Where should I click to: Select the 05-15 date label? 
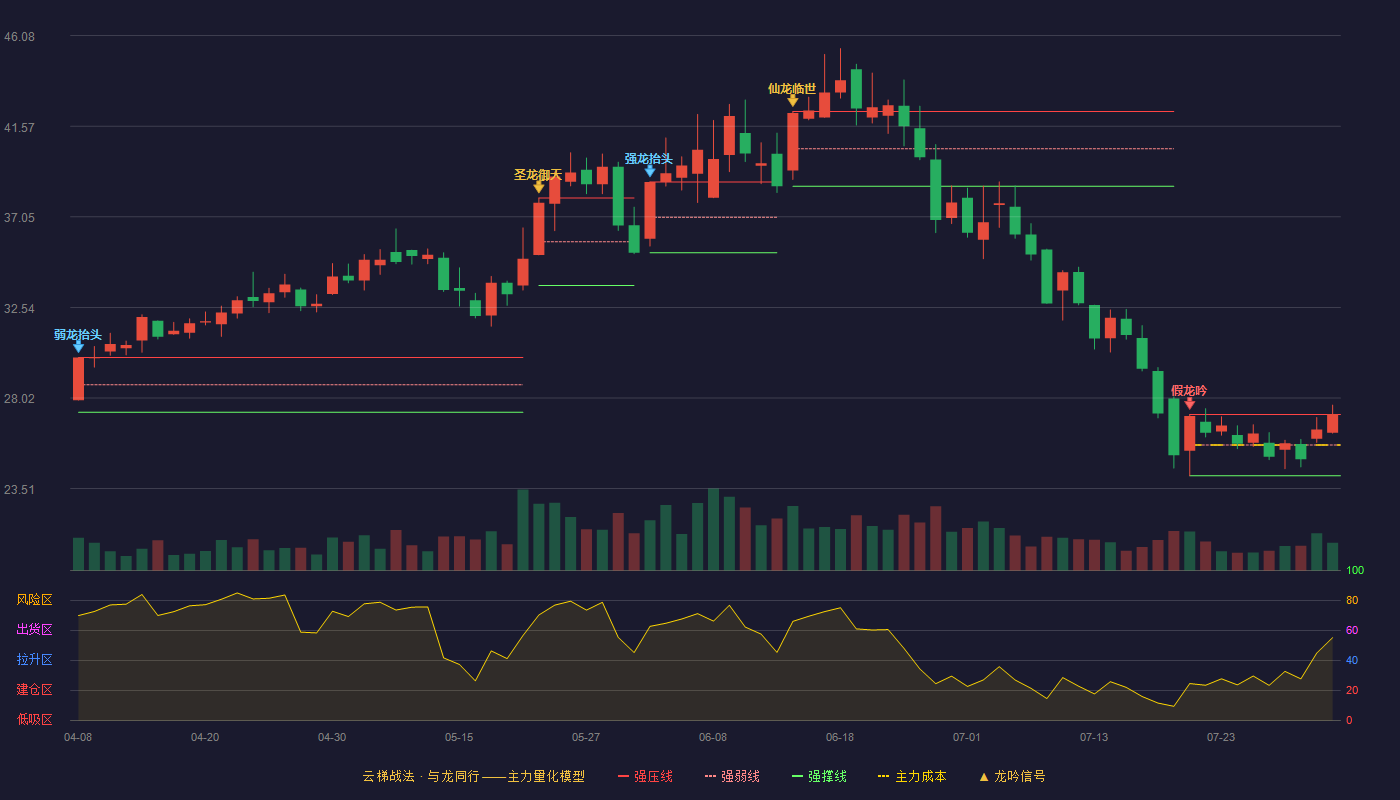(459, 737)
